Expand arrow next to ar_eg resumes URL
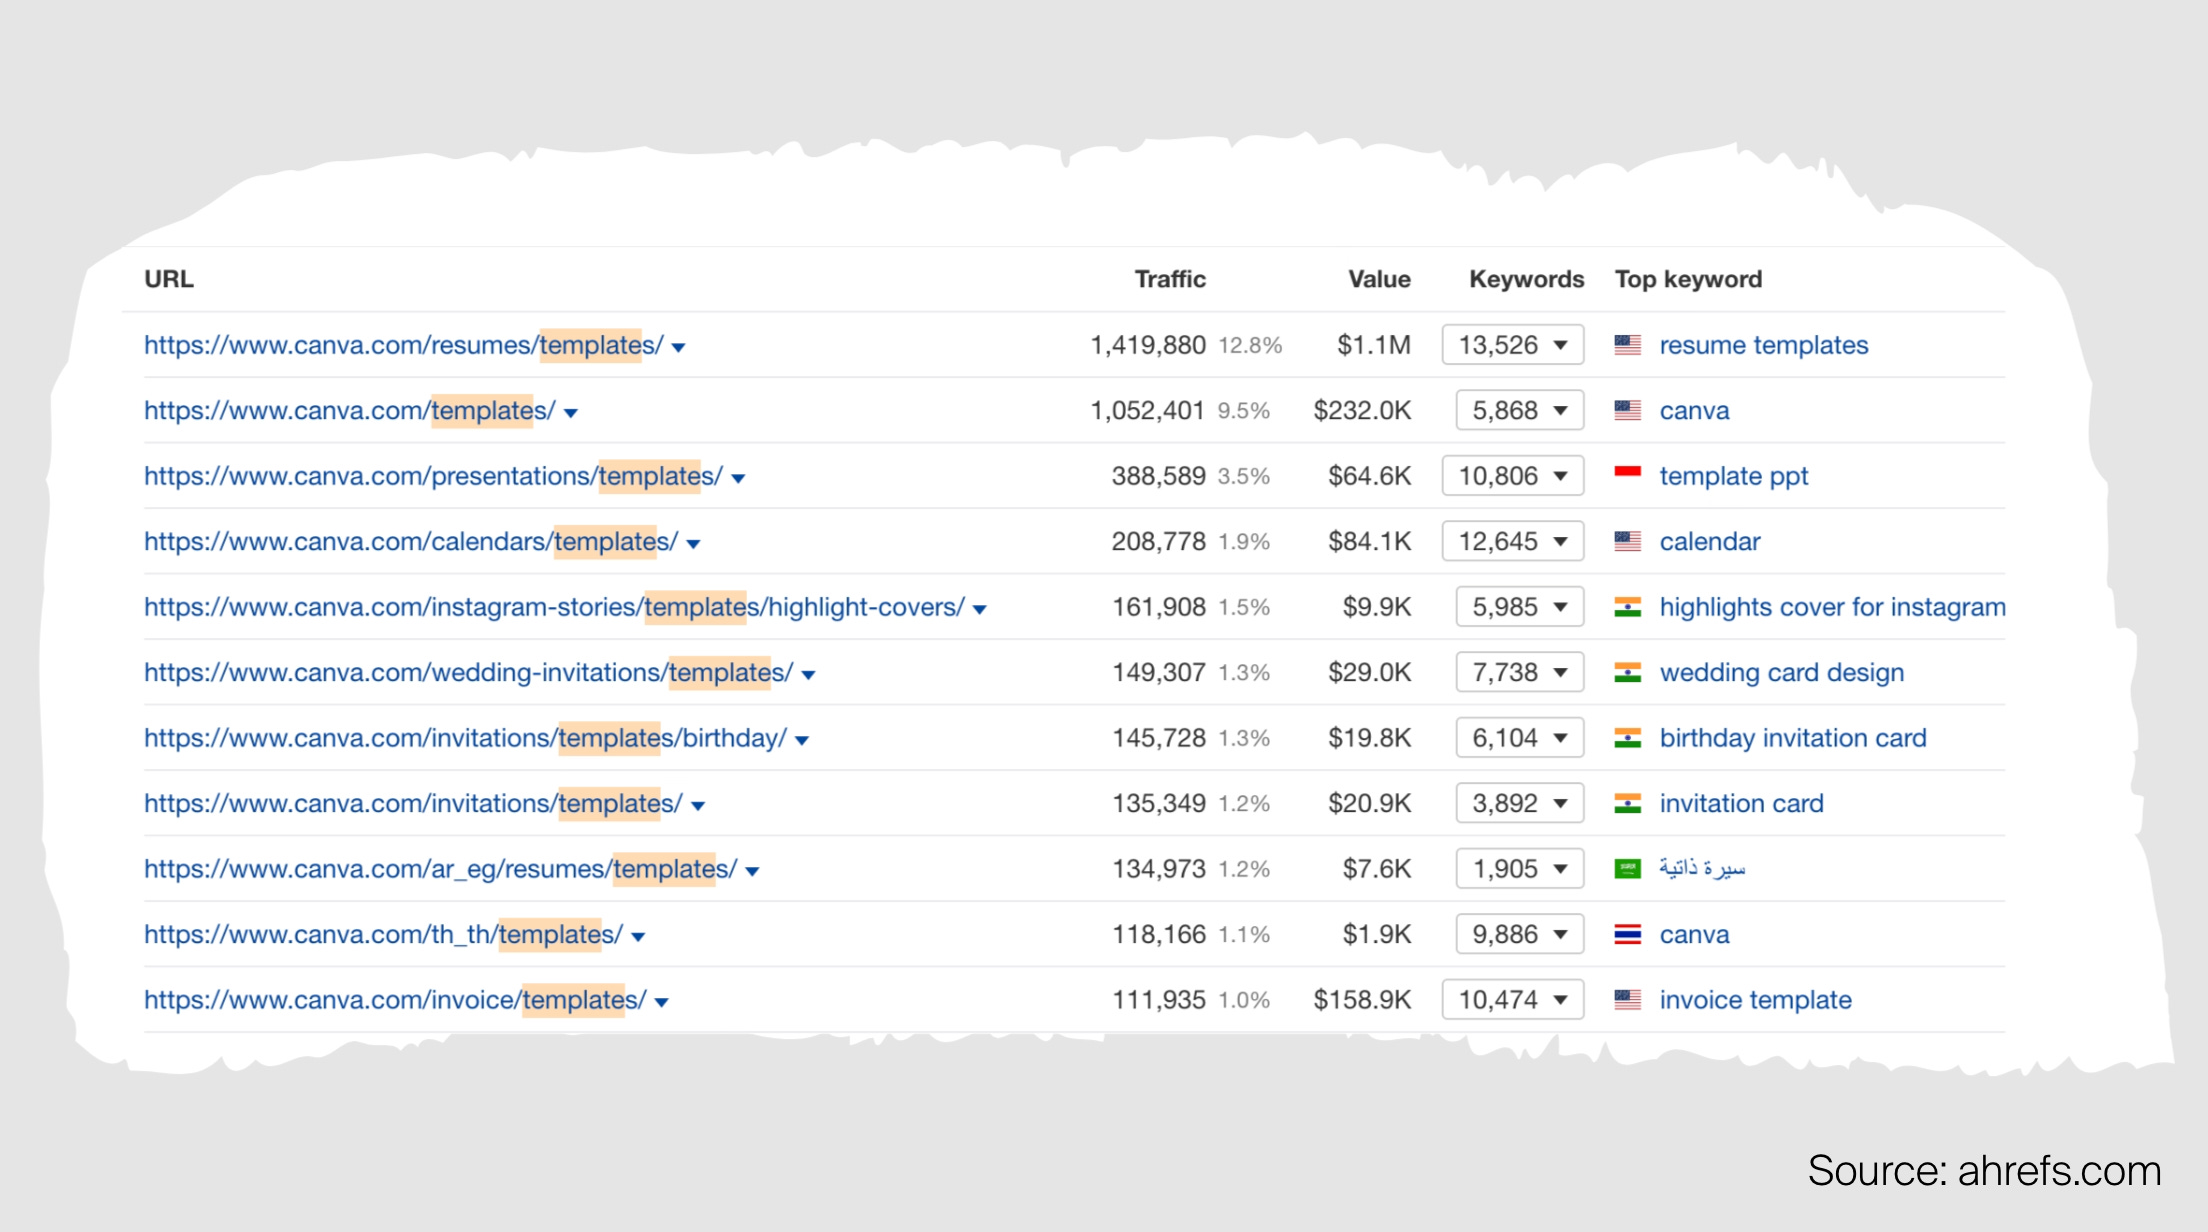 click(x=752, y=872)
